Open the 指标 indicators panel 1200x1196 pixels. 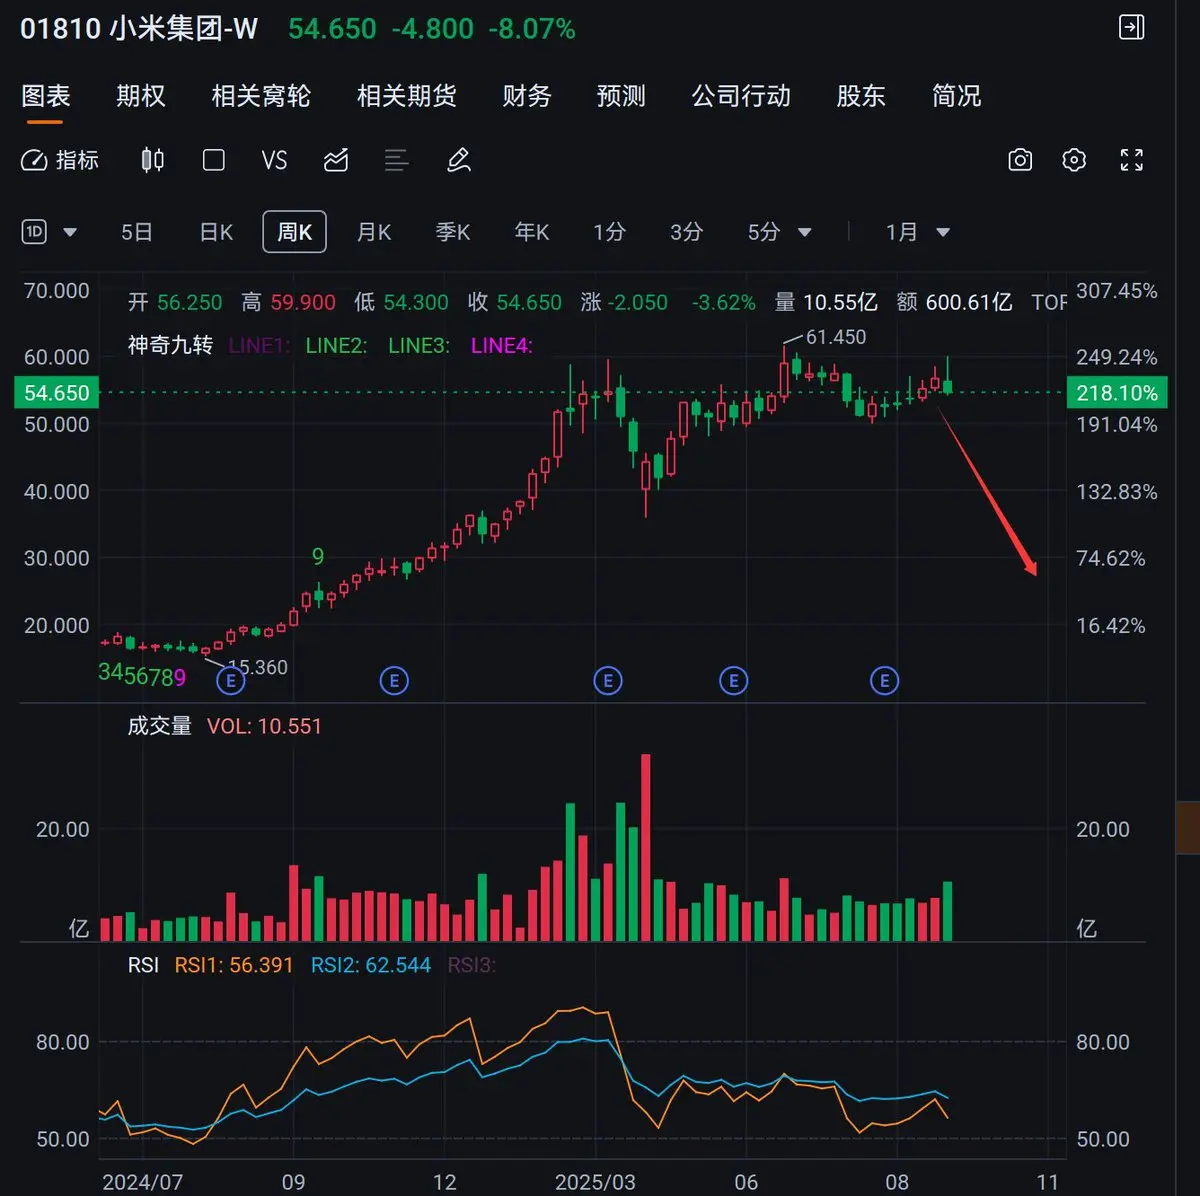(x=59, y=160)
